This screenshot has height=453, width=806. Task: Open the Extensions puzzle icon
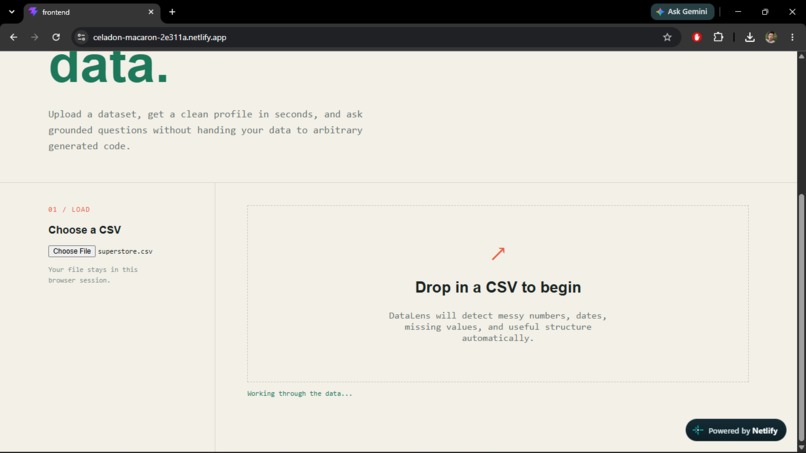(718, 37)
